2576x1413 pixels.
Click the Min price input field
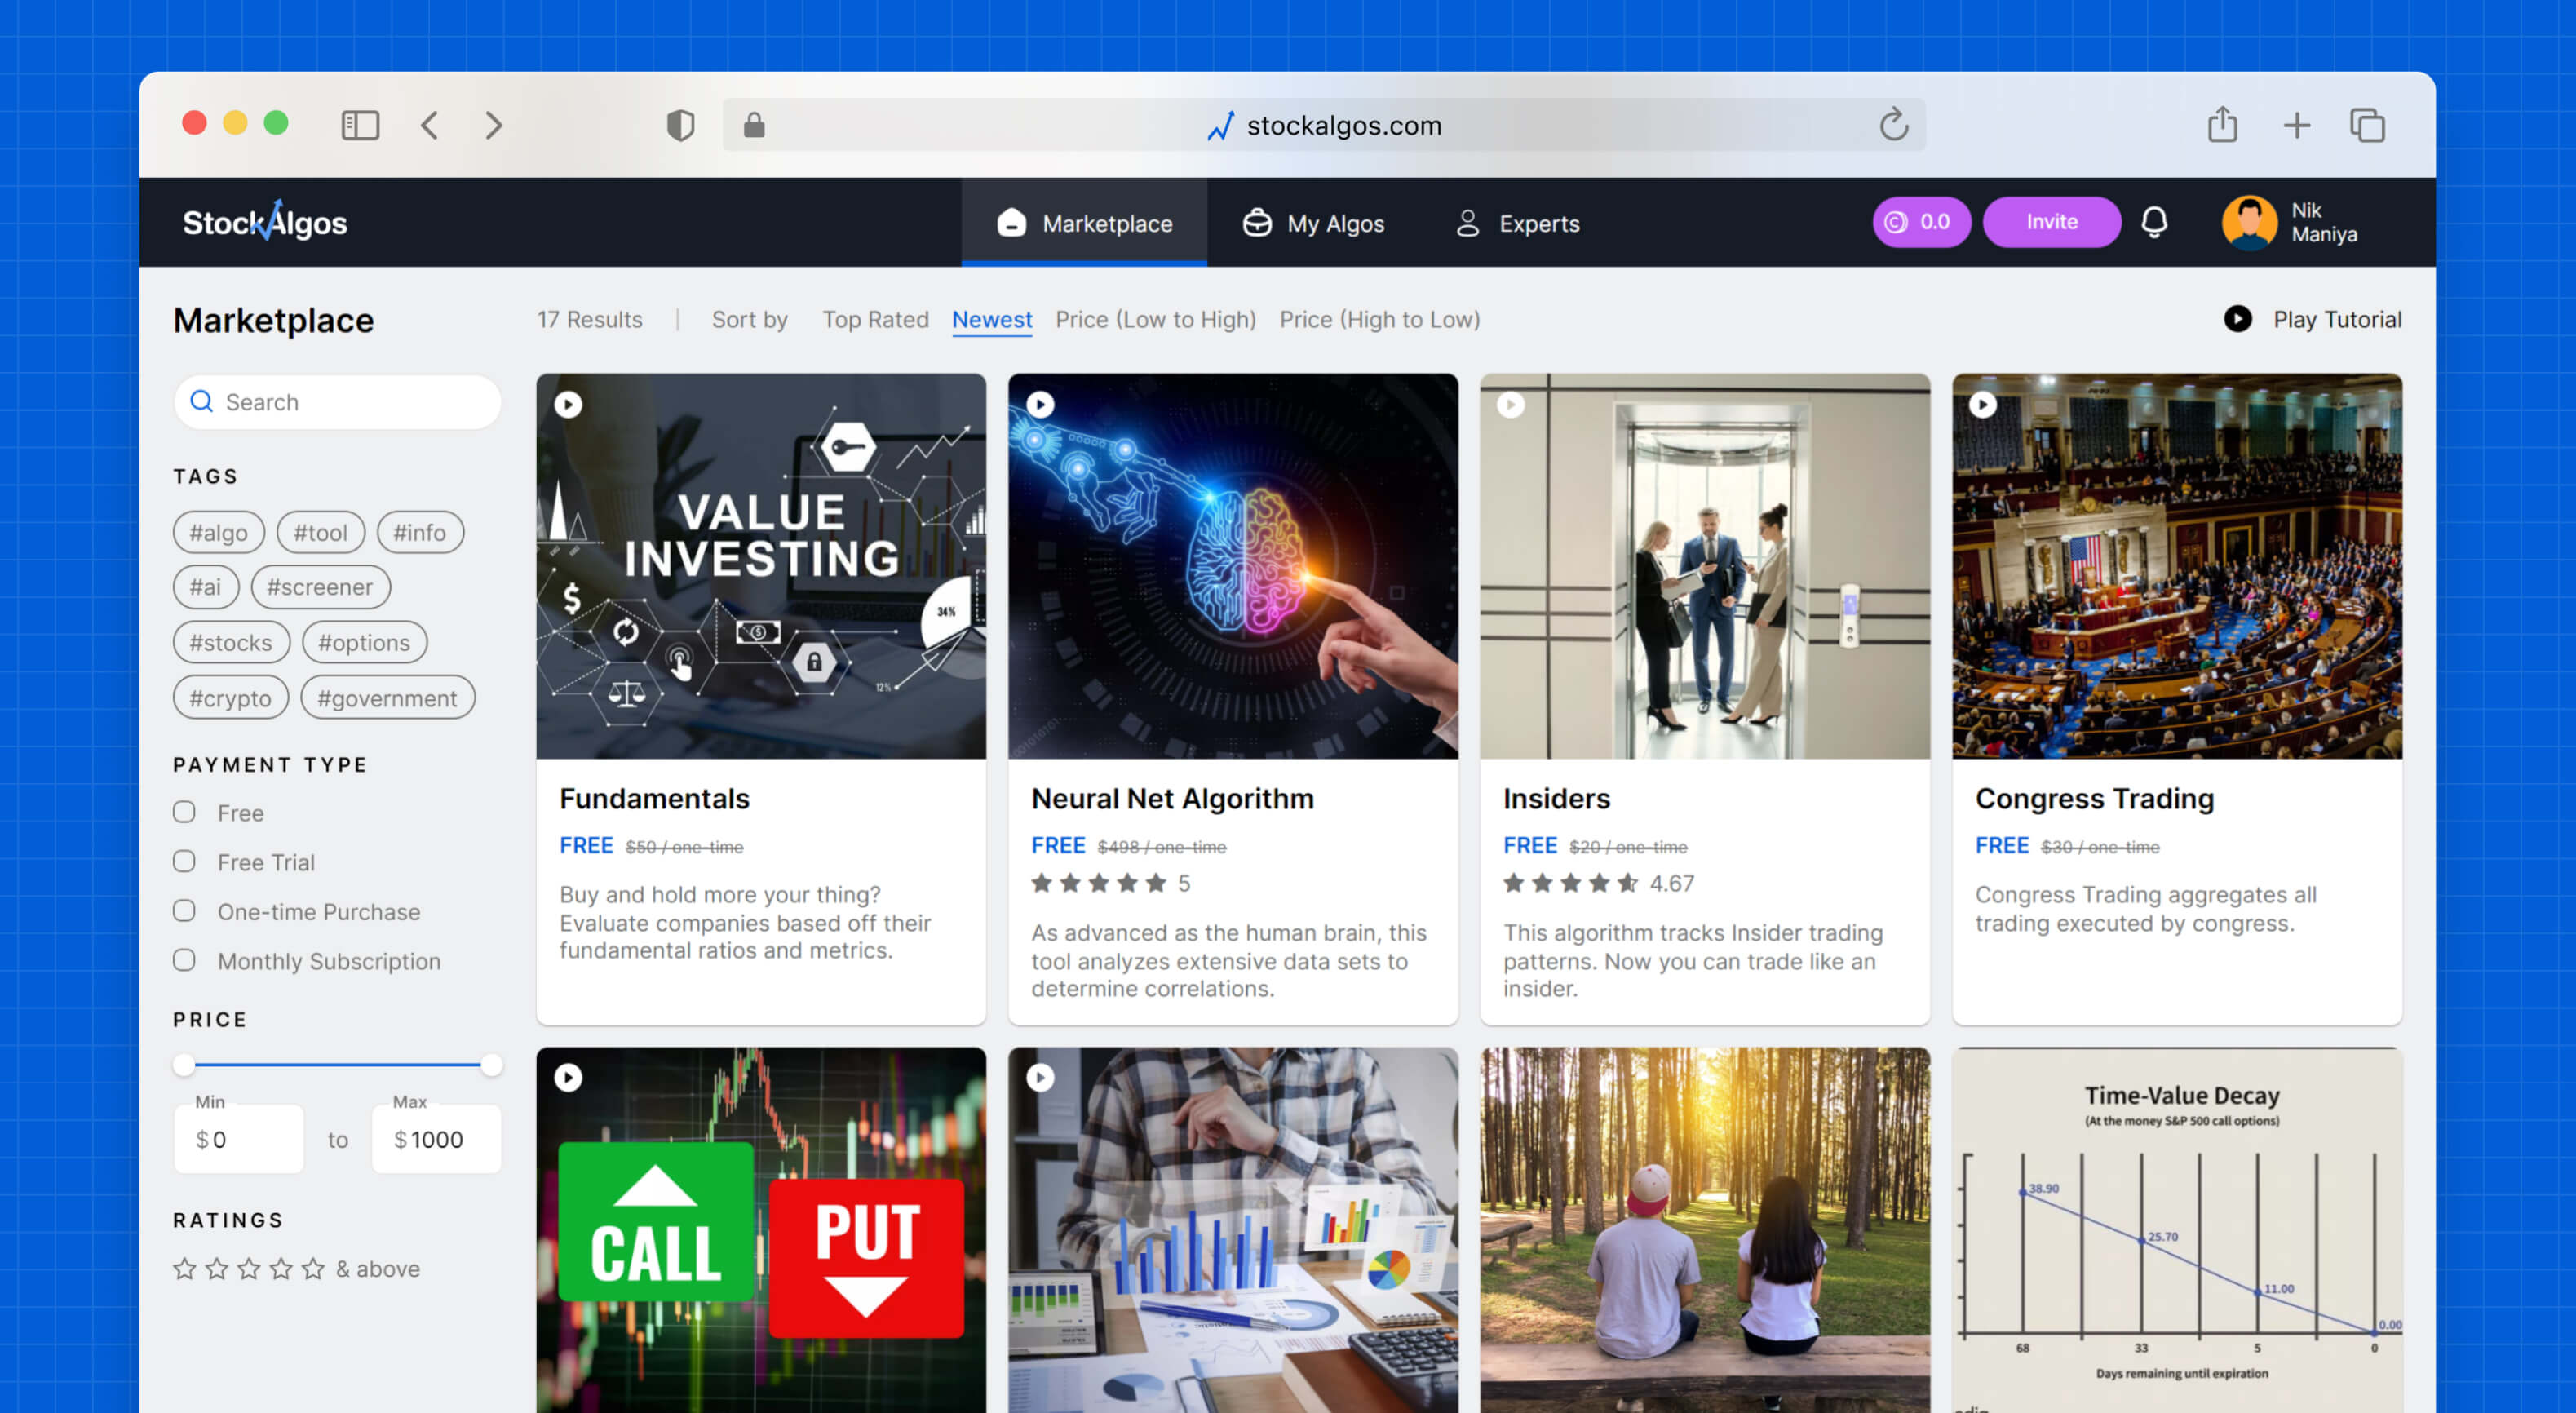tap(239, 1139)
